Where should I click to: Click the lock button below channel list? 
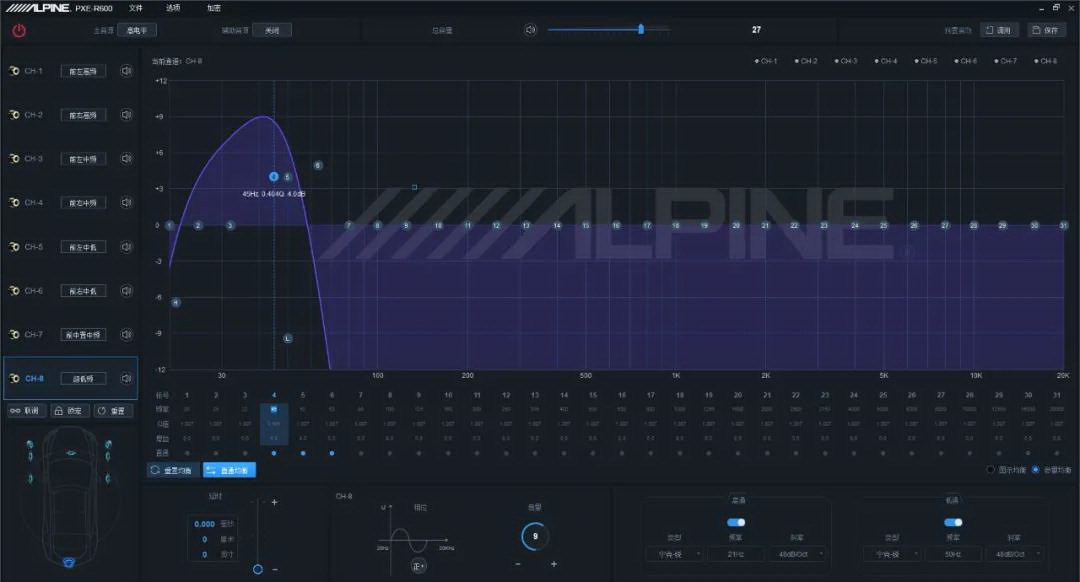tap(70, 410)
